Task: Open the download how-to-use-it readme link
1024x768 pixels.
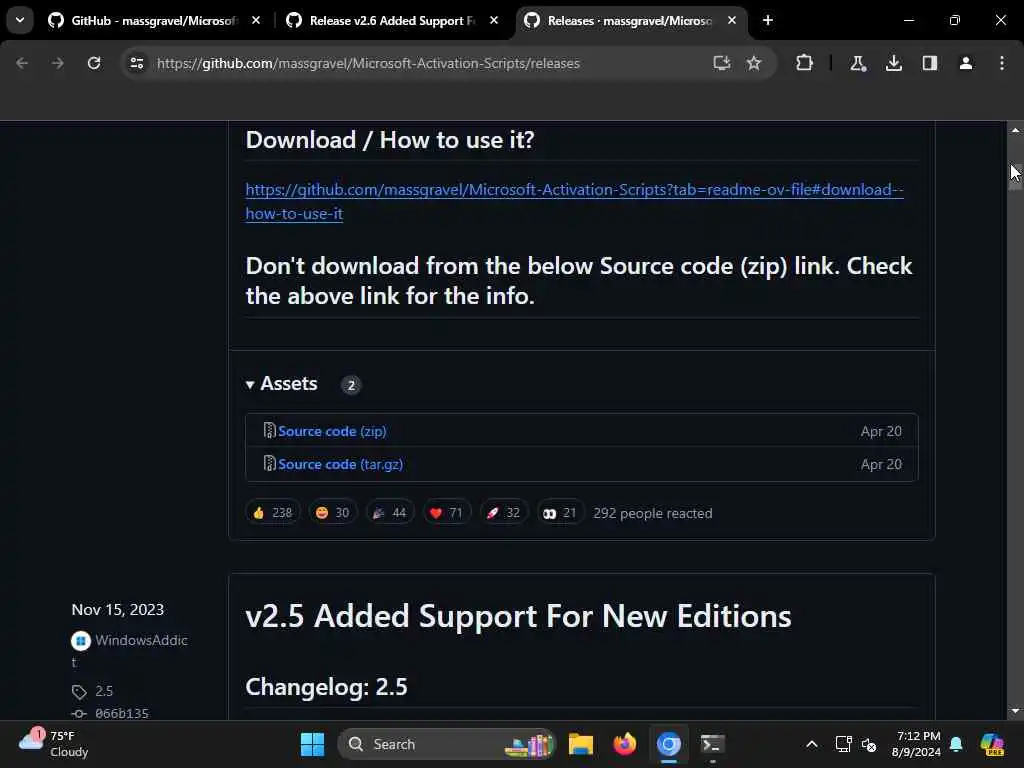Action: [x=574, y=201]
